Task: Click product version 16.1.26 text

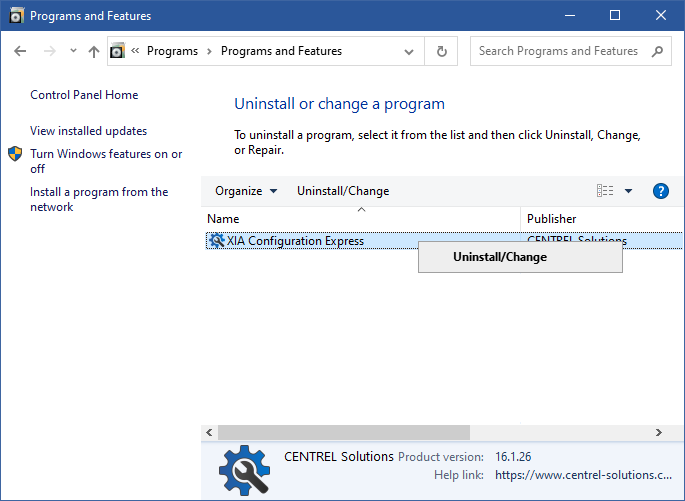Action: pyautogui.click(x=513, y=457)
